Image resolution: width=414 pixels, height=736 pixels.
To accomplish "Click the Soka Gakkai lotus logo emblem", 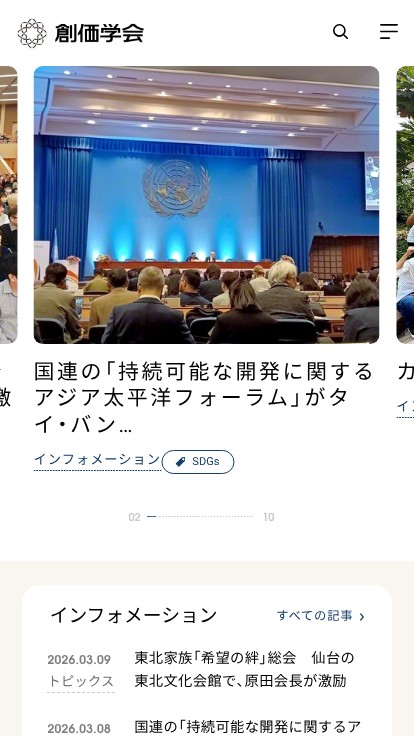I will tap(32, 33).
